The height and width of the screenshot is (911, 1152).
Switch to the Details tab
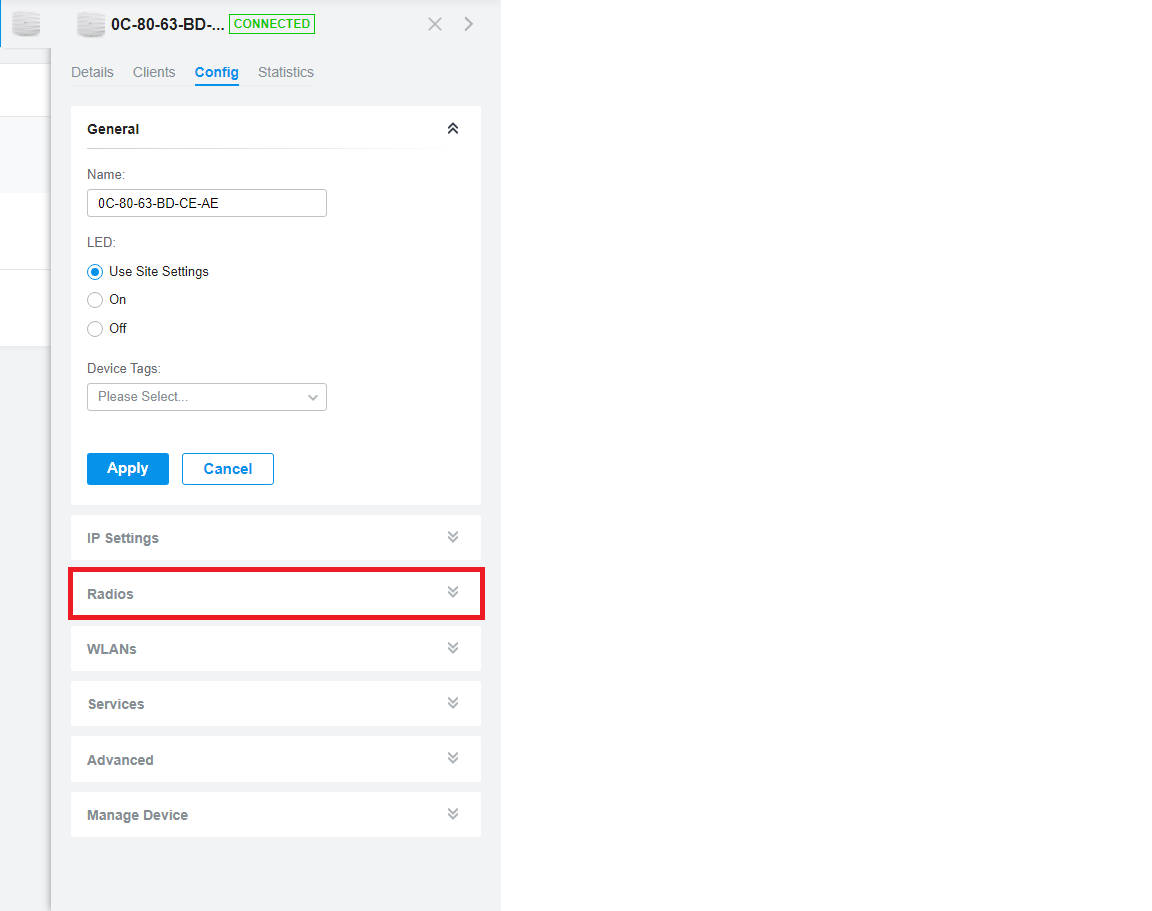(x=92, y=72)
